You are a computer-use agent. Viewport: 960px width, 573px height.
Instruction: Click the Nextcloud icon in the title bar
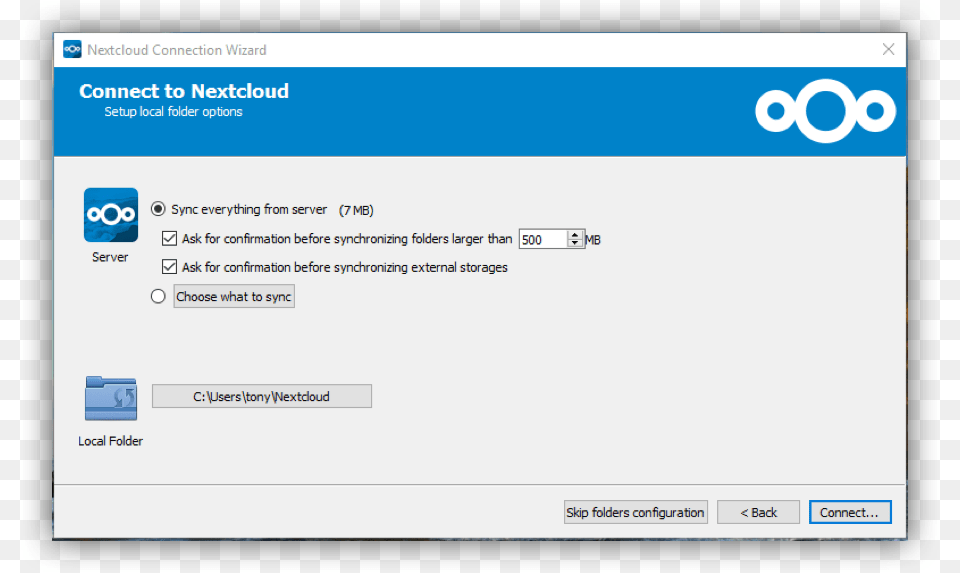[72, 50]
